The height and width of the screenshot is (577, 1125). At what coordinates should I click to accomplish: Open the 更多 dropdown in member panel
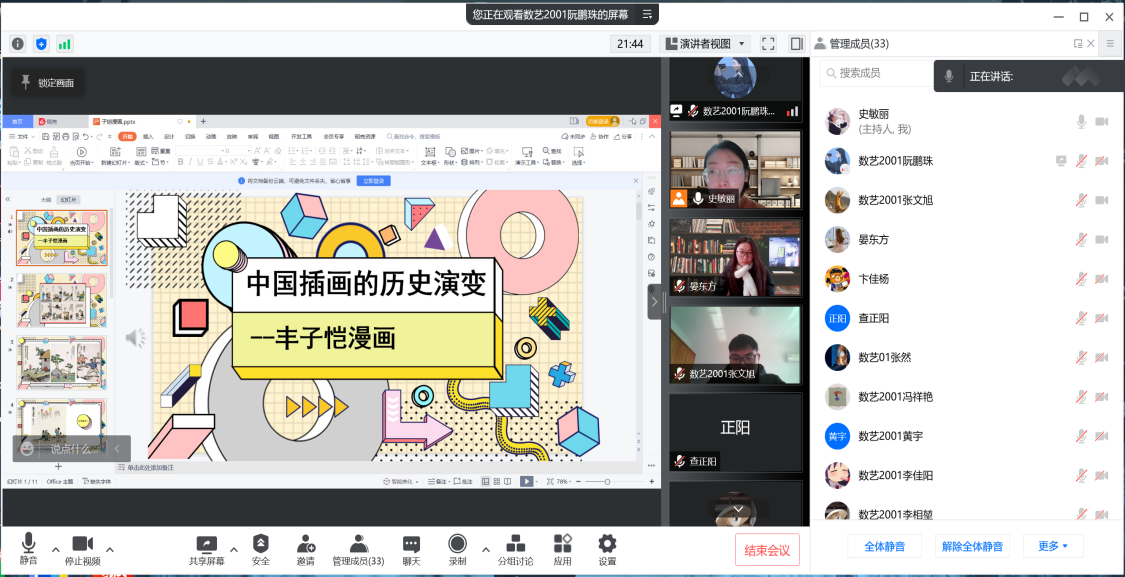(x=1053, y=546)
